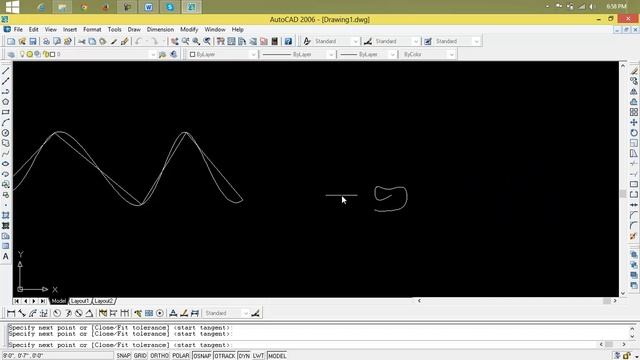Toggle SNAP mode in status bar
The width and height of the screenshot is (640, 360).
click(123, 356)
